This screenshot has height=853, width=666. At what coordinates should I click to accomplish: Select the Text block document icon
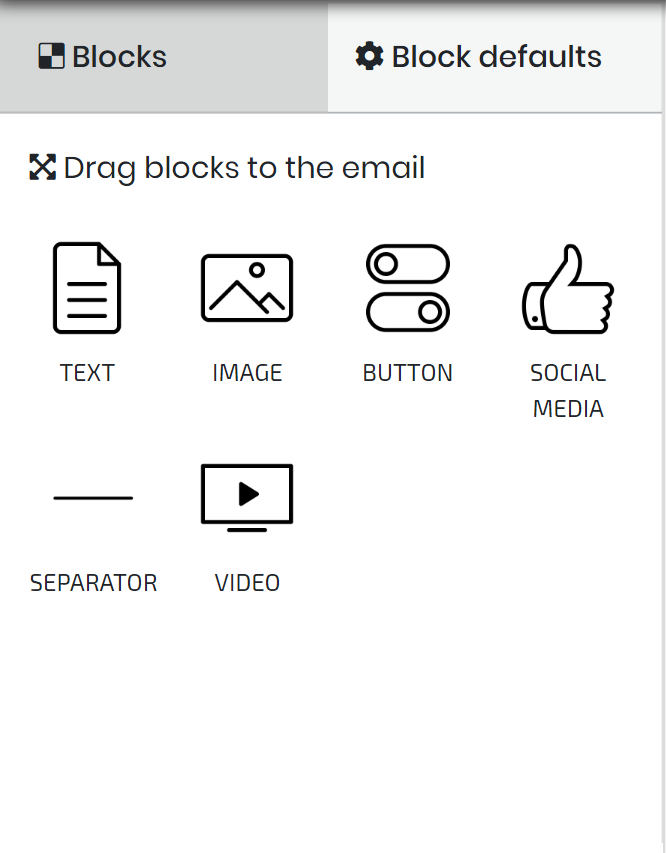tap(87, 288)
